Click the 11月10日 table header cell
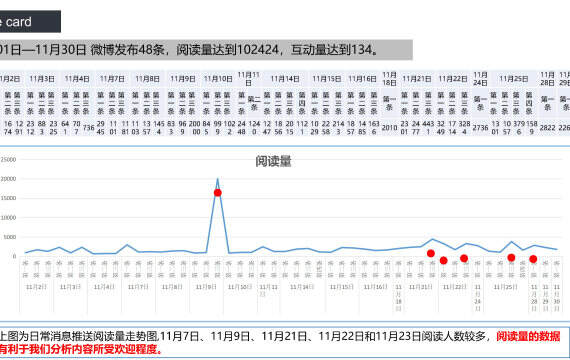 (218, 79)
